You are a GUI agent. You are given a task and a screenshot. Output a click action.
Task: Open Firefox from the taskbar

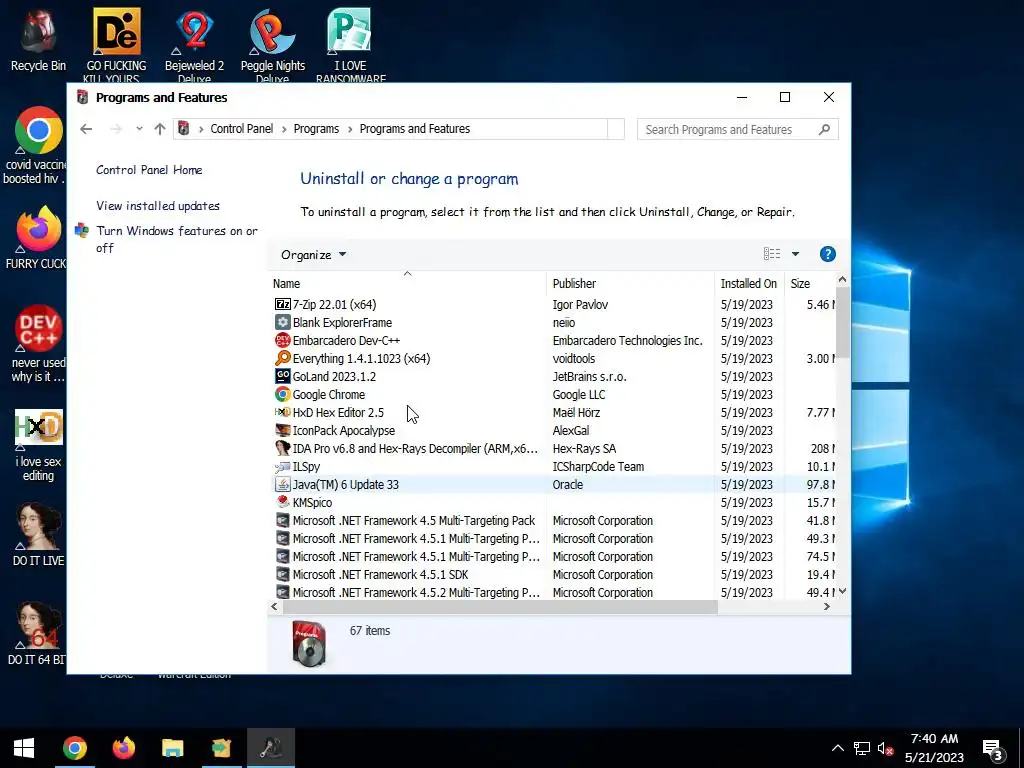(x=123, y=748)
